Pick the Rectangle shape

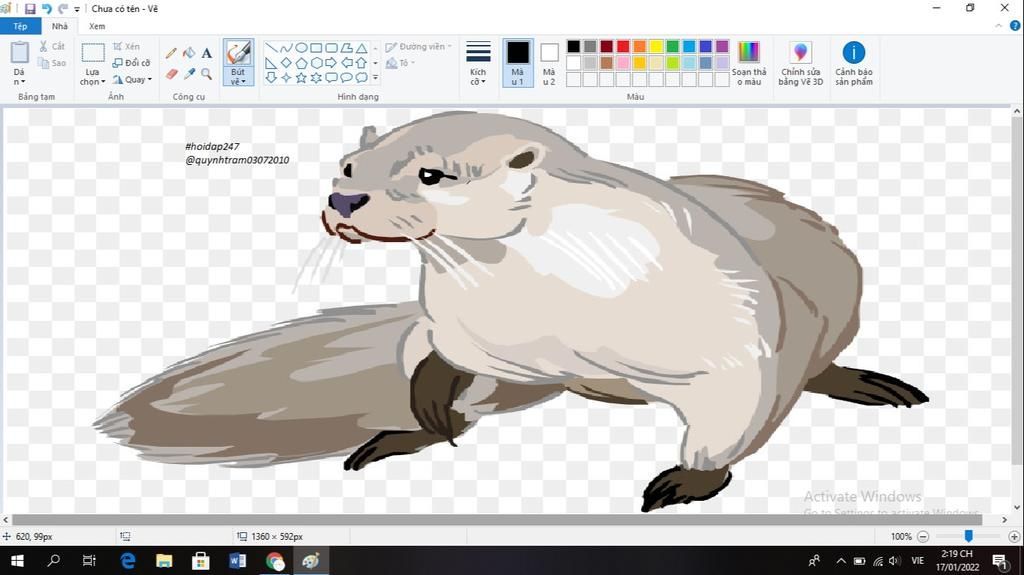coord(316,48)
